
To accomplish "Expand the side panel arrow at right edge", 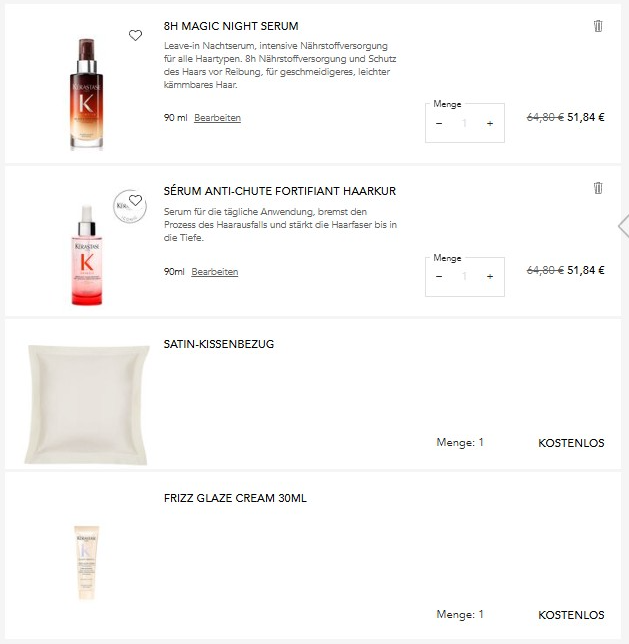I will (x=623, y=226).
